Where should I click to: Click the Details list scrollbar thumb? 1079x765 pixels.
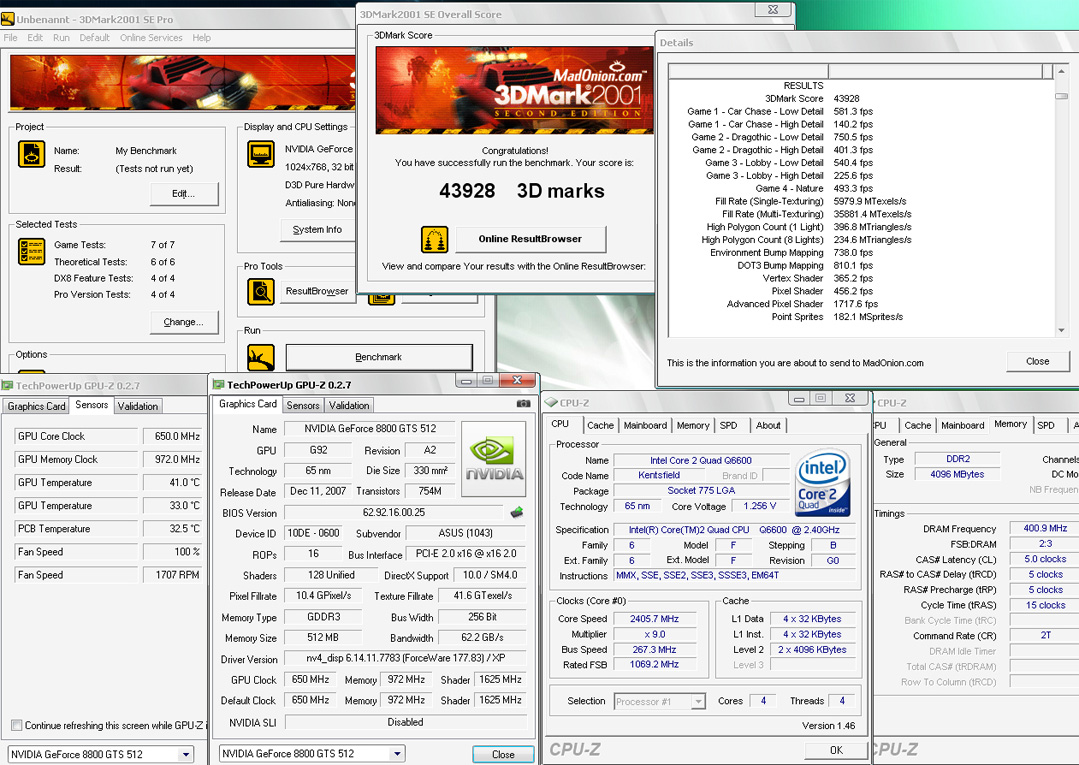[1060, 96]
